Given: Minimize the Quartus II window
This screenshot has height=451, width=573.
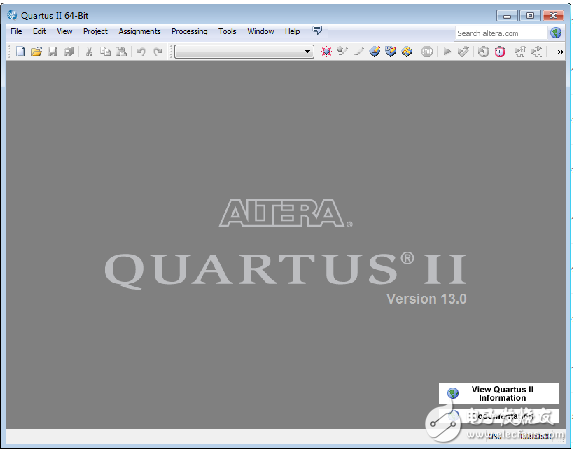Looking at the screenshot, I should click(507, 16).
